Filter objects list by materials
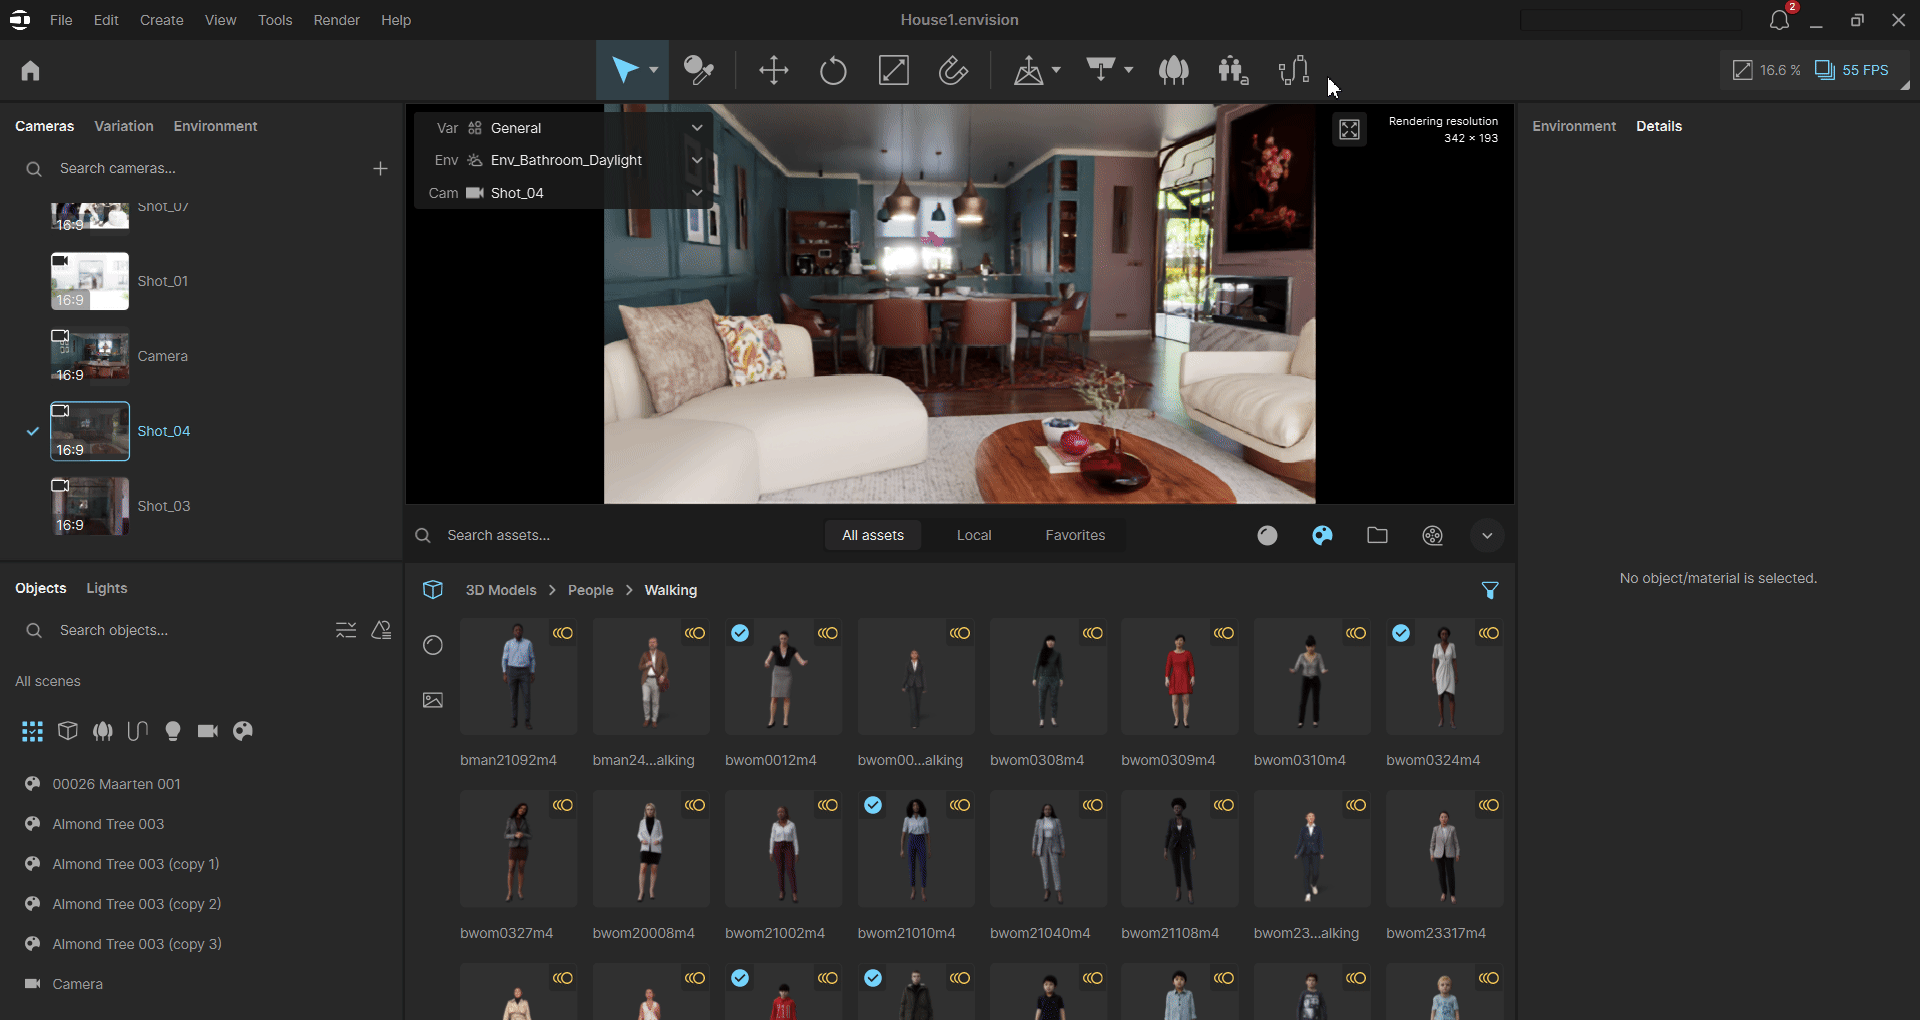 (243, 731)
